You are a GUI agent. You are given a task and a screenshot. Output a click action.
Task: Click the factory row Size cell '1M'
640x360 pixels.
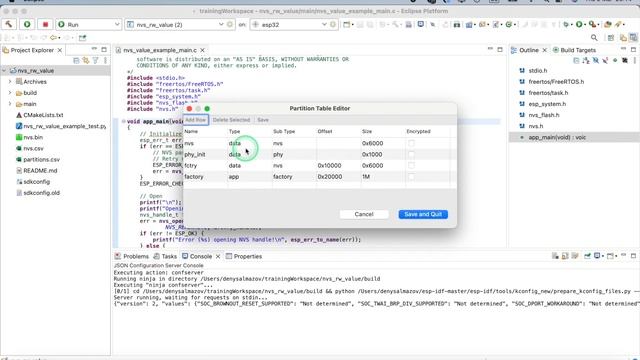click(x=366, y=177)
